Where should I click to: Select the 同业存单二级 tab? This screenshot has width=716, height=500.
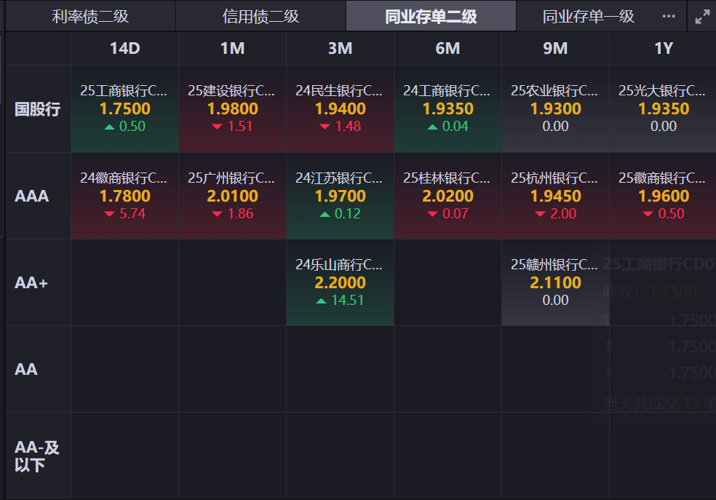(x=431, y=16)
